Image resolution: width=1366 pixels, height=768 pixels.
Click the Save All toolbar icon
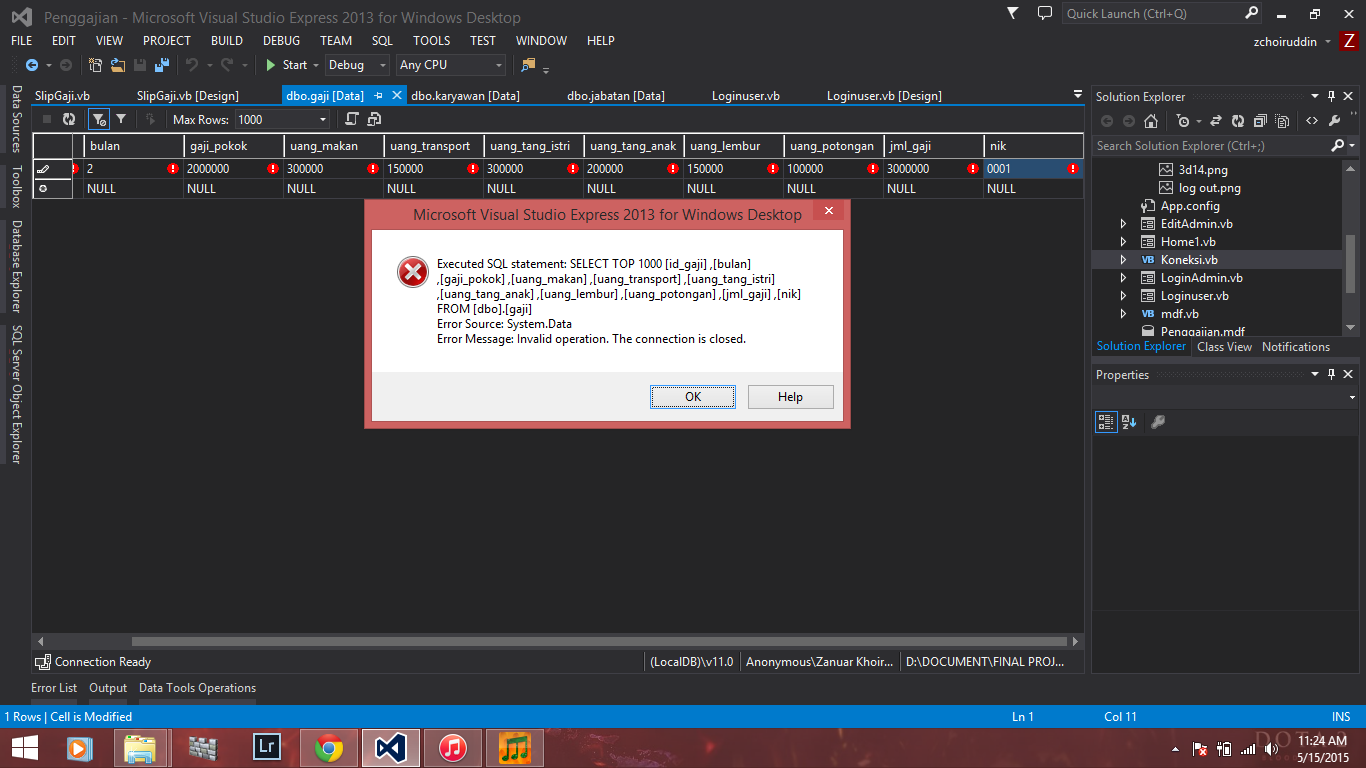point(161,65)
